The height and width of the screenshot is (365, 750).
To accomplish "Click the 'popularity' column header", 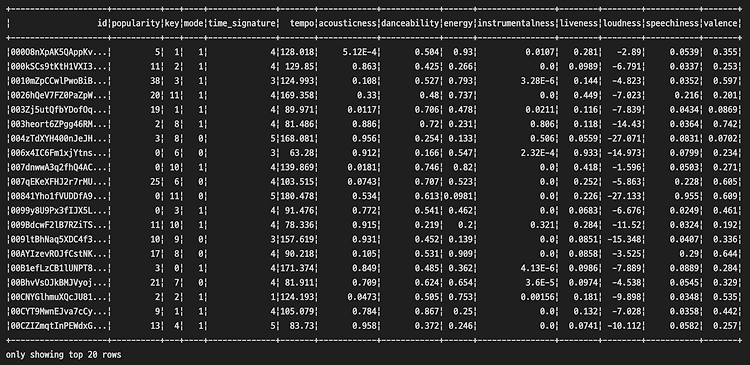I will pos(136,23).
